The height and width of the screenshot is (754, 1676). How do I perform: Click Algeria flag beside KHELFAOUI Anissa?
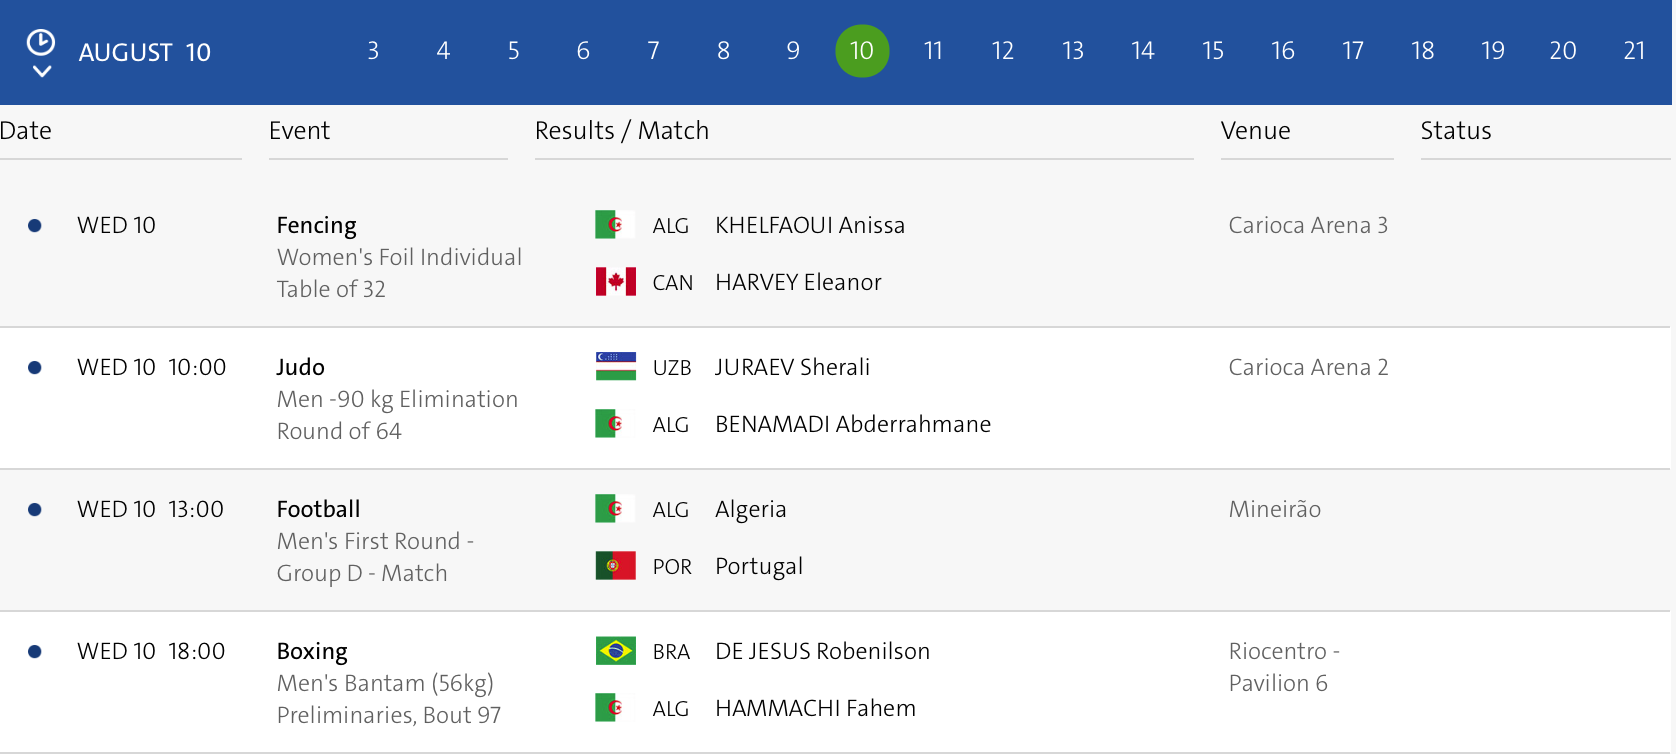pyautogui.click(x=615, y=225)
